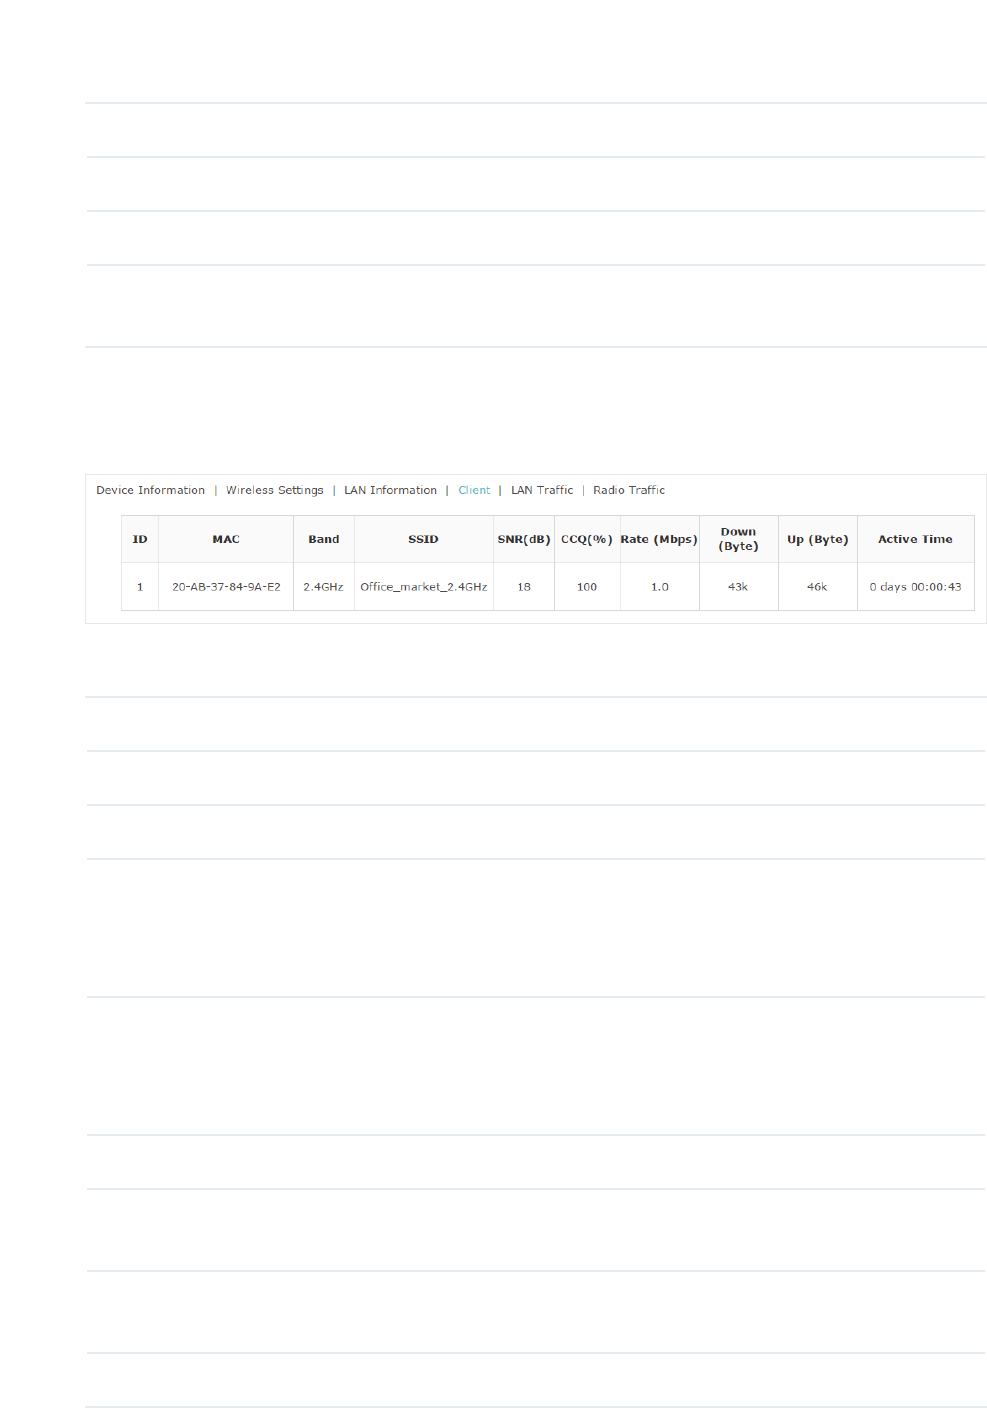Switch to the Wireless Settings tab
This screenshot has height=1408, width=987.
point(274,490)
